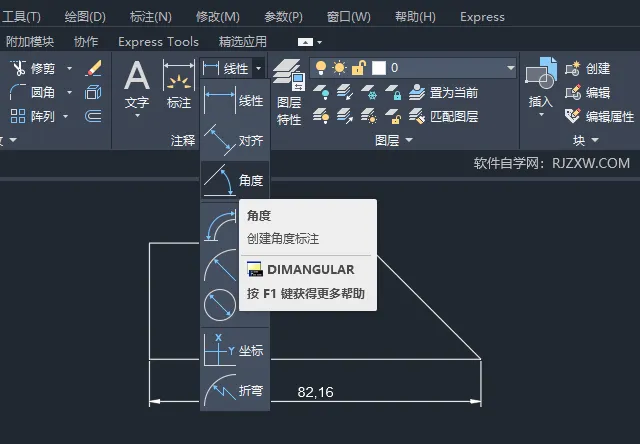Open the 窗口(W) menu
This screenshot has height=444, width=640.
[x=349, y=17]
